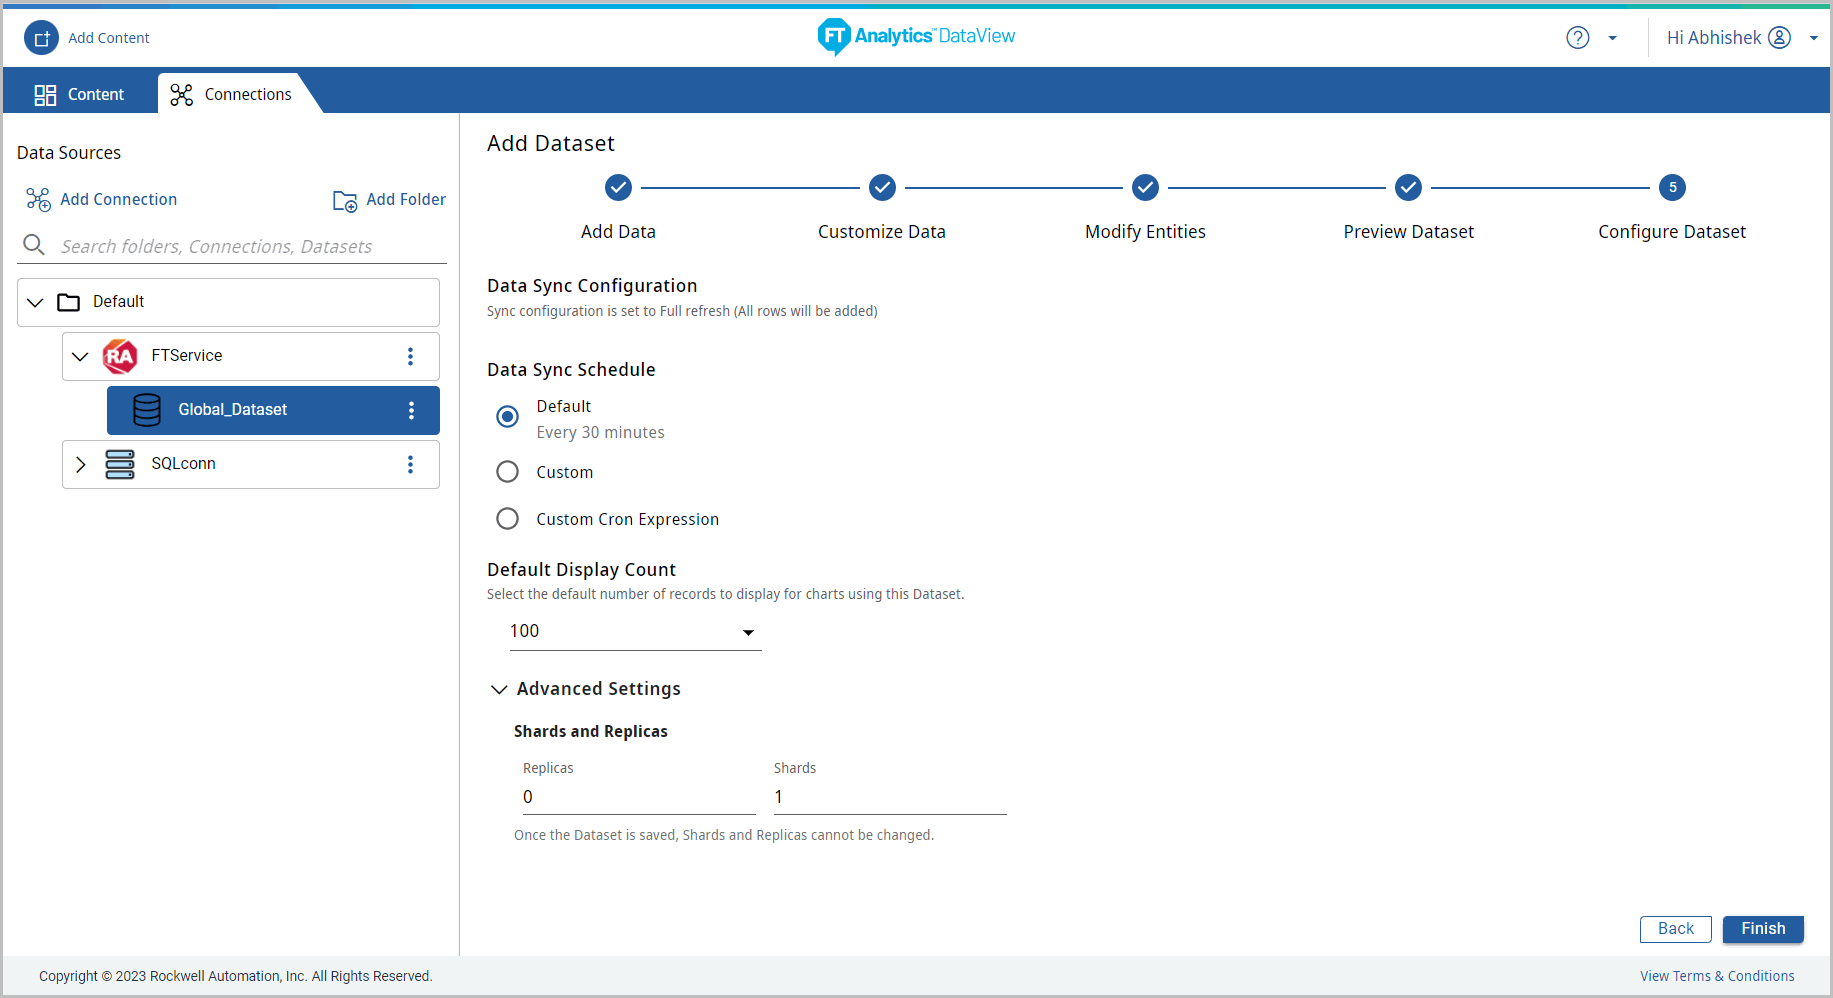The height and width of the screenshot is (998, 1833).
Task: Click the Every 30 minutes text
Action: tap(600, 432)
